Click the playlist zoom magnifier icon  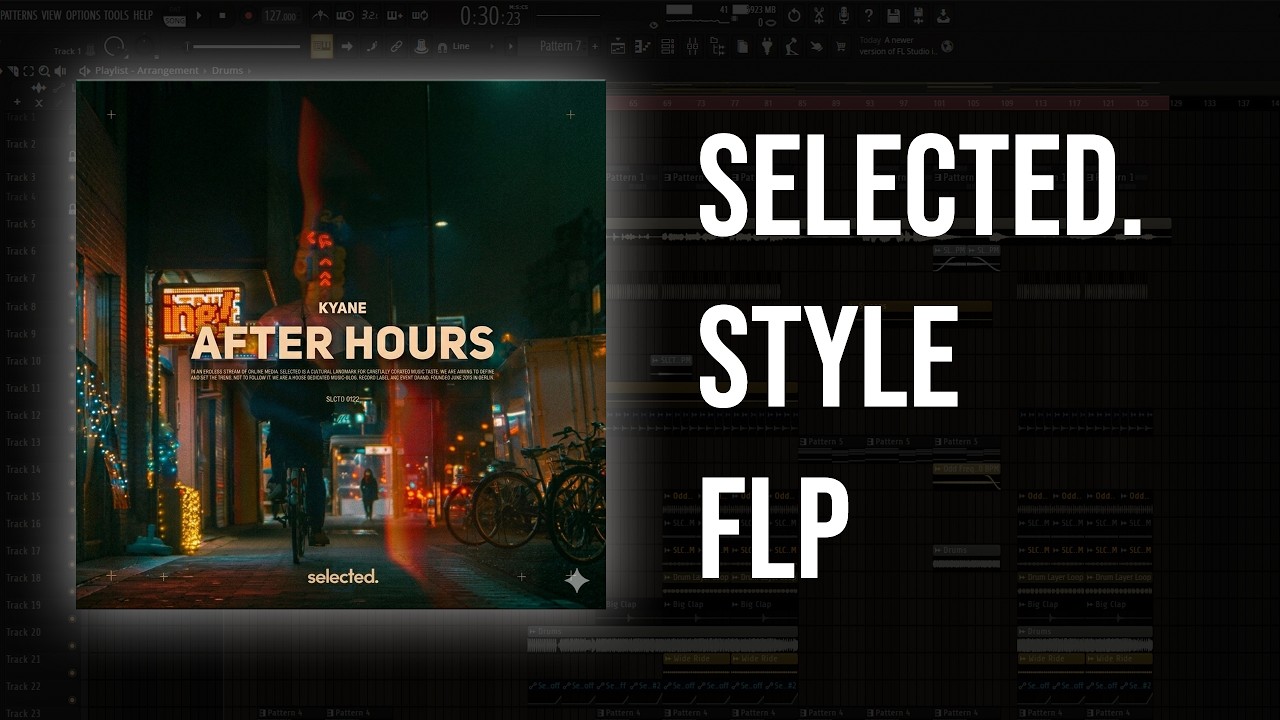point(45,71)
